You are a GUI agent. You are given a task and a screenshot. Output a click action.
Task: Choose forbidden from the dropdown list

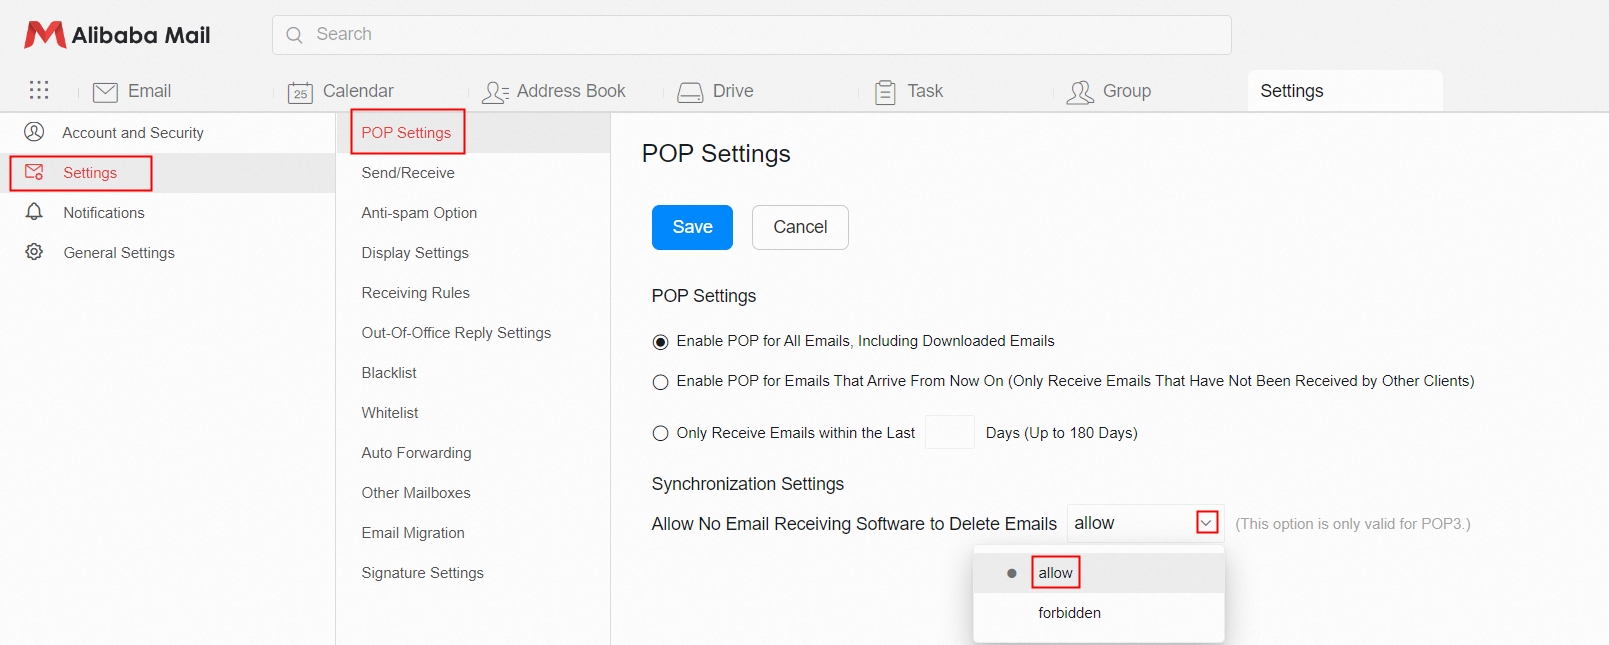pyautogui.click(x=1069, y=613)
